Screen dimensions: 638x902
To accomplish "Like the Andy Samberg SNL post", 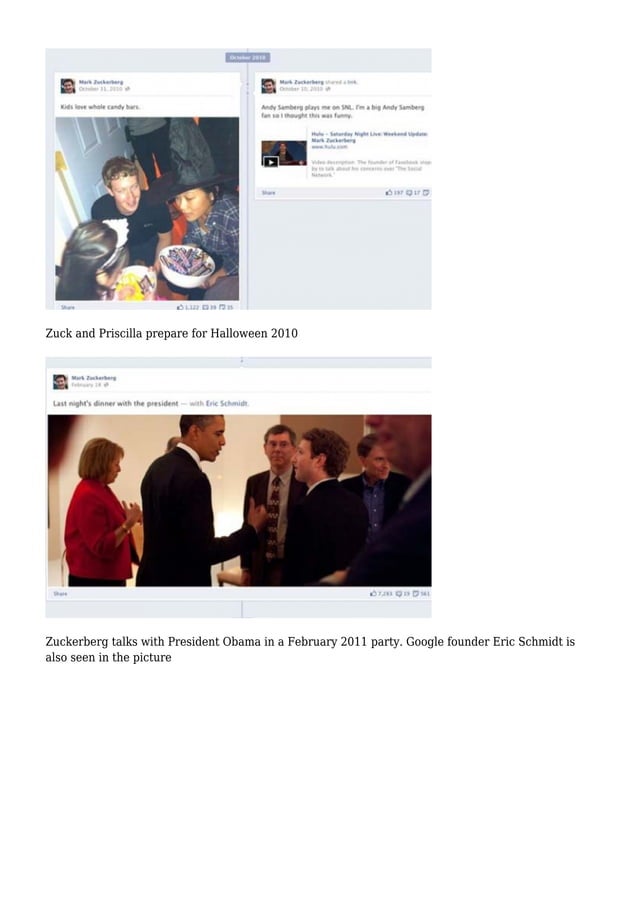I will pyautogui.click(x=394, y=193).
